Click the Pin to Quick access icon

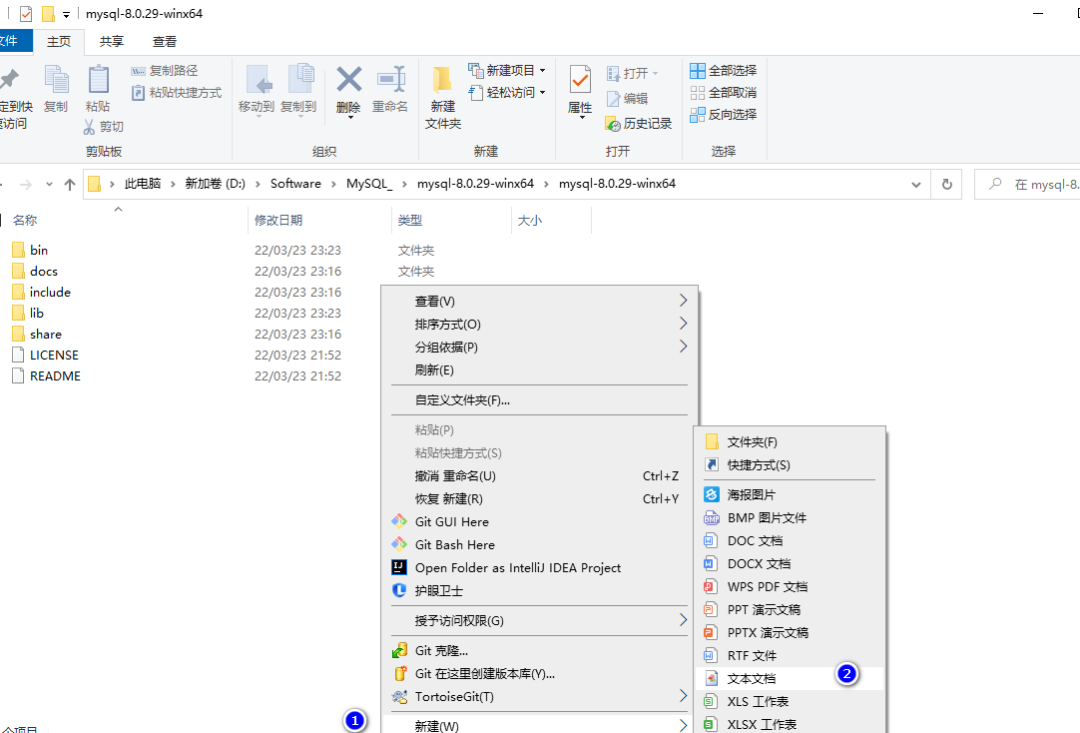pyautogui.click(x=9, y=80)
